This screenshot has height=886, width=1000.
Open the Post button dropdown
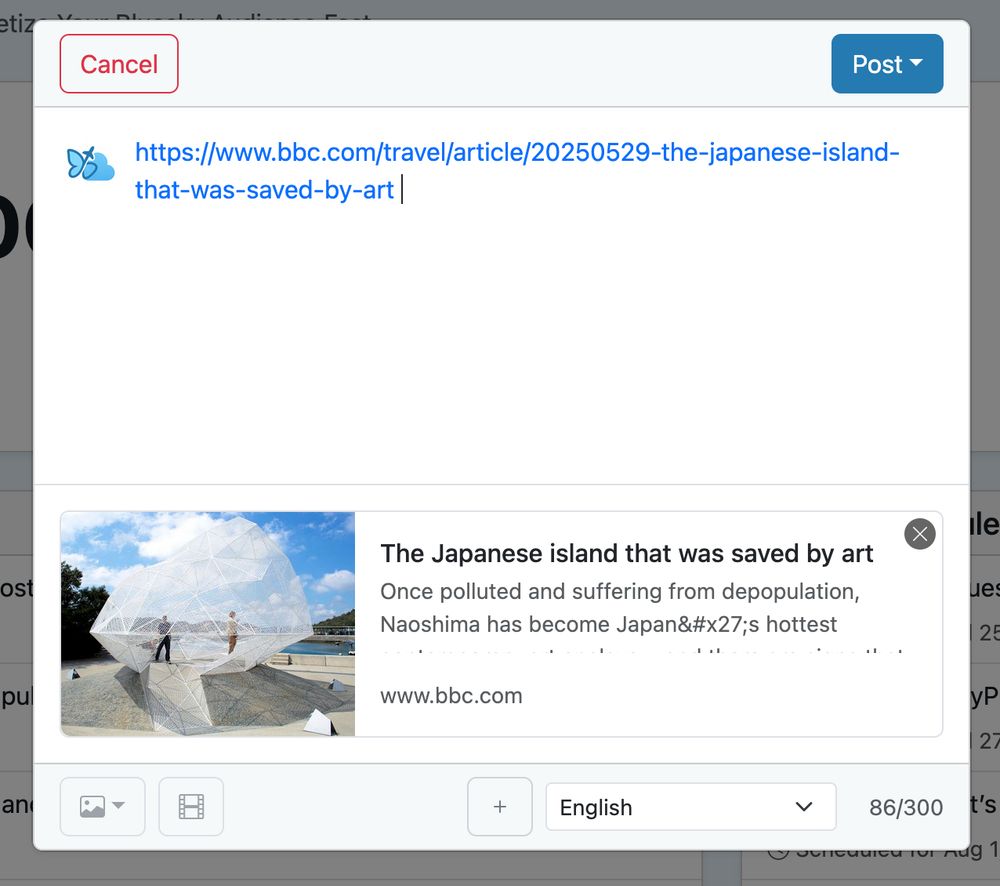886,64
